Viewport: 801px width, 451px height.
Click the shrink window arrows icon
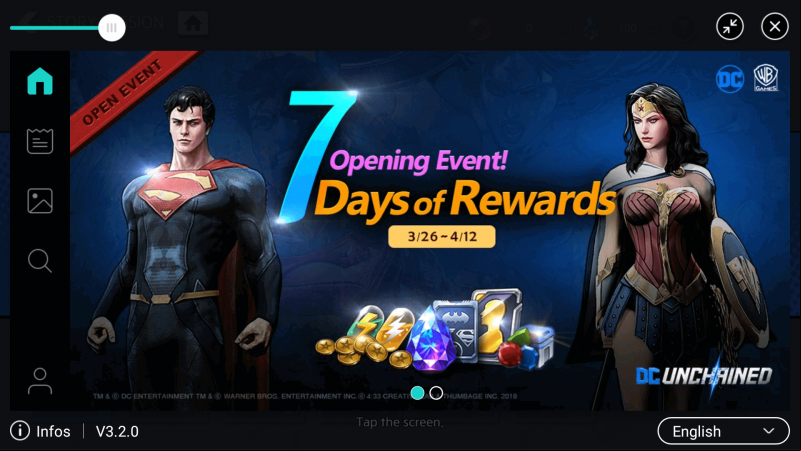click(730, 26)
